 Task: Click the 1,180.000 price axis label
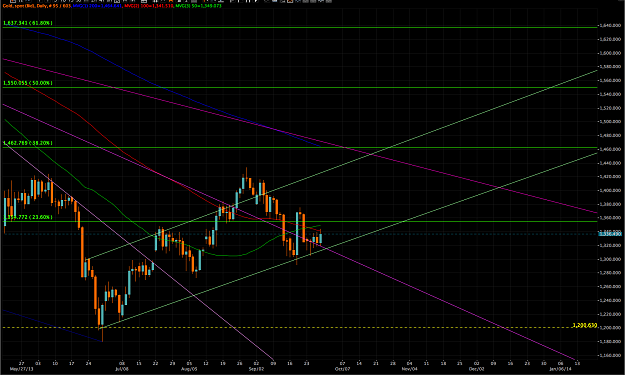tap(610, 342)
